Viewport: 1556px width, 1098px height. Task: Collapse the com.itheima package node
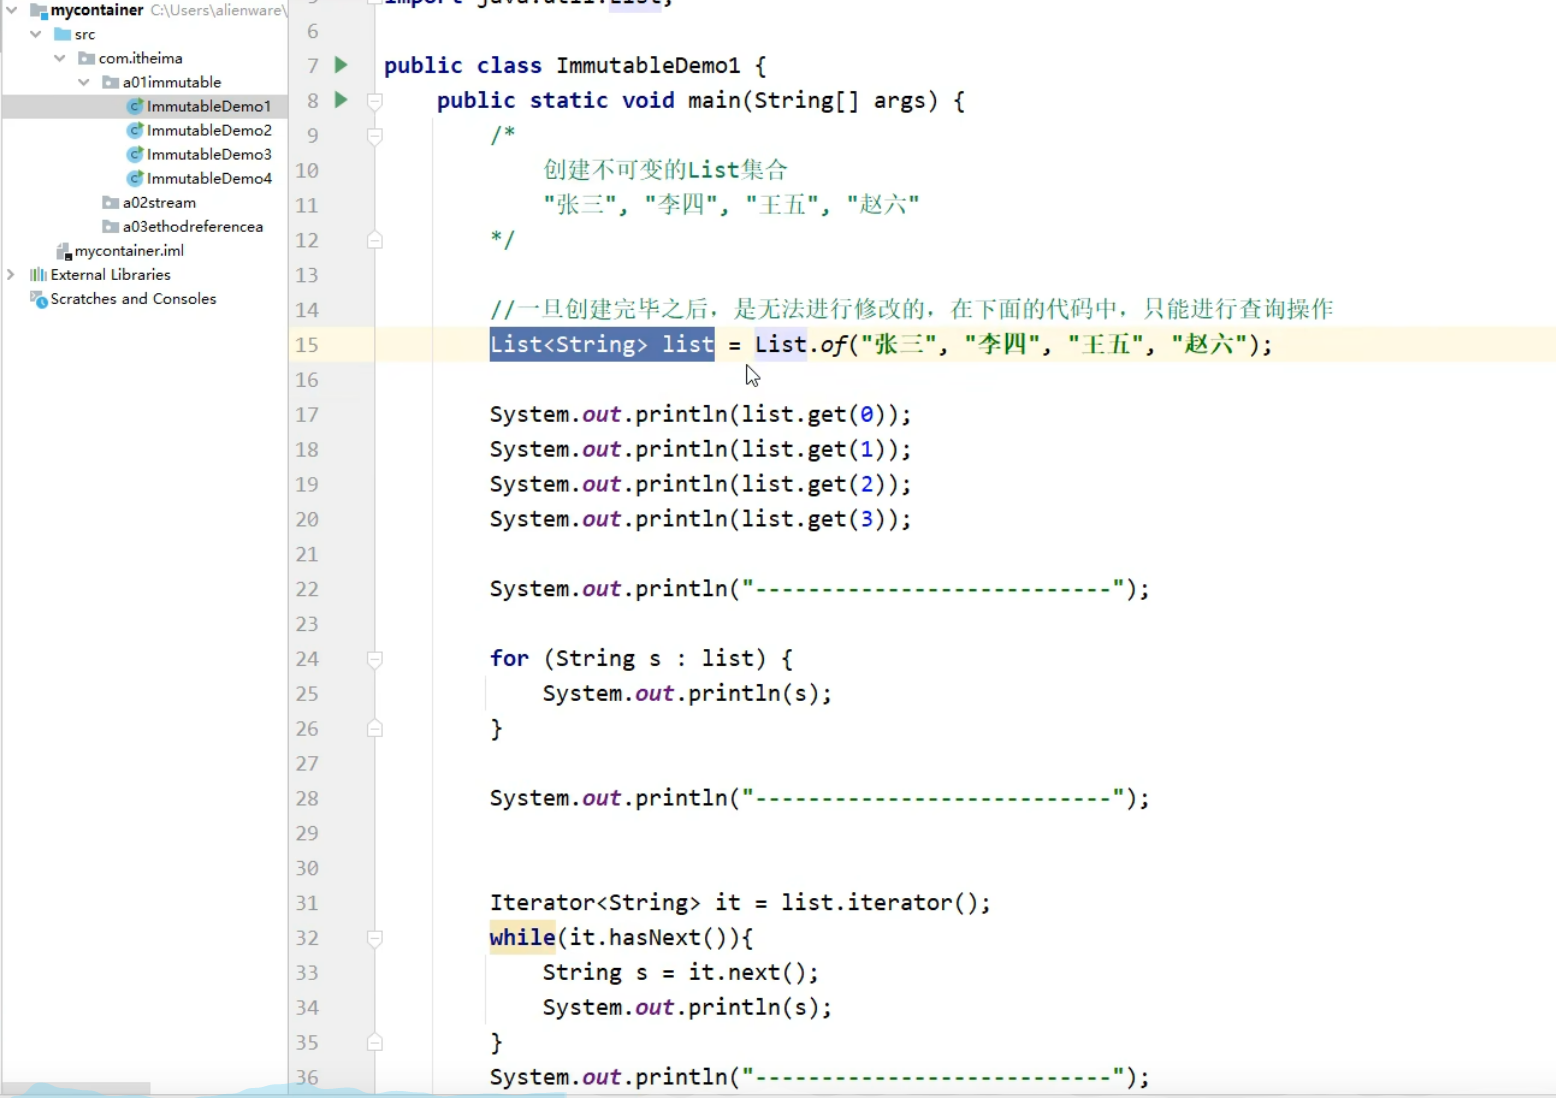[x=59, y=57]
